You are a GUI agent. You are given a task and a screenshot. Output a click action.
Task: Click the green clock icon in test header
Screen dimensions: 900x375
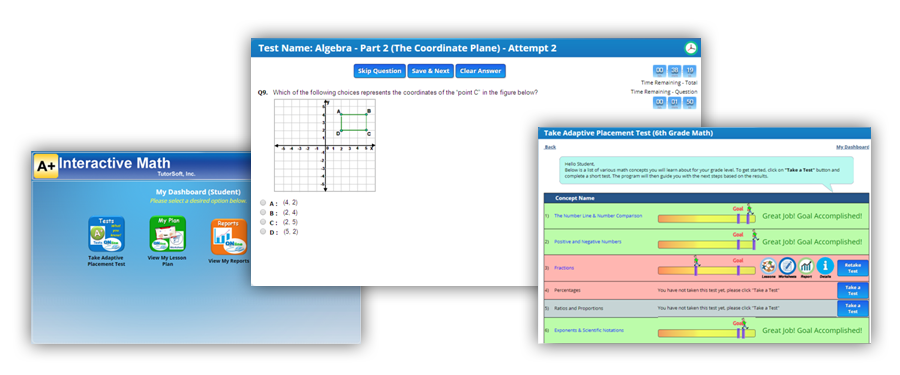691,48
